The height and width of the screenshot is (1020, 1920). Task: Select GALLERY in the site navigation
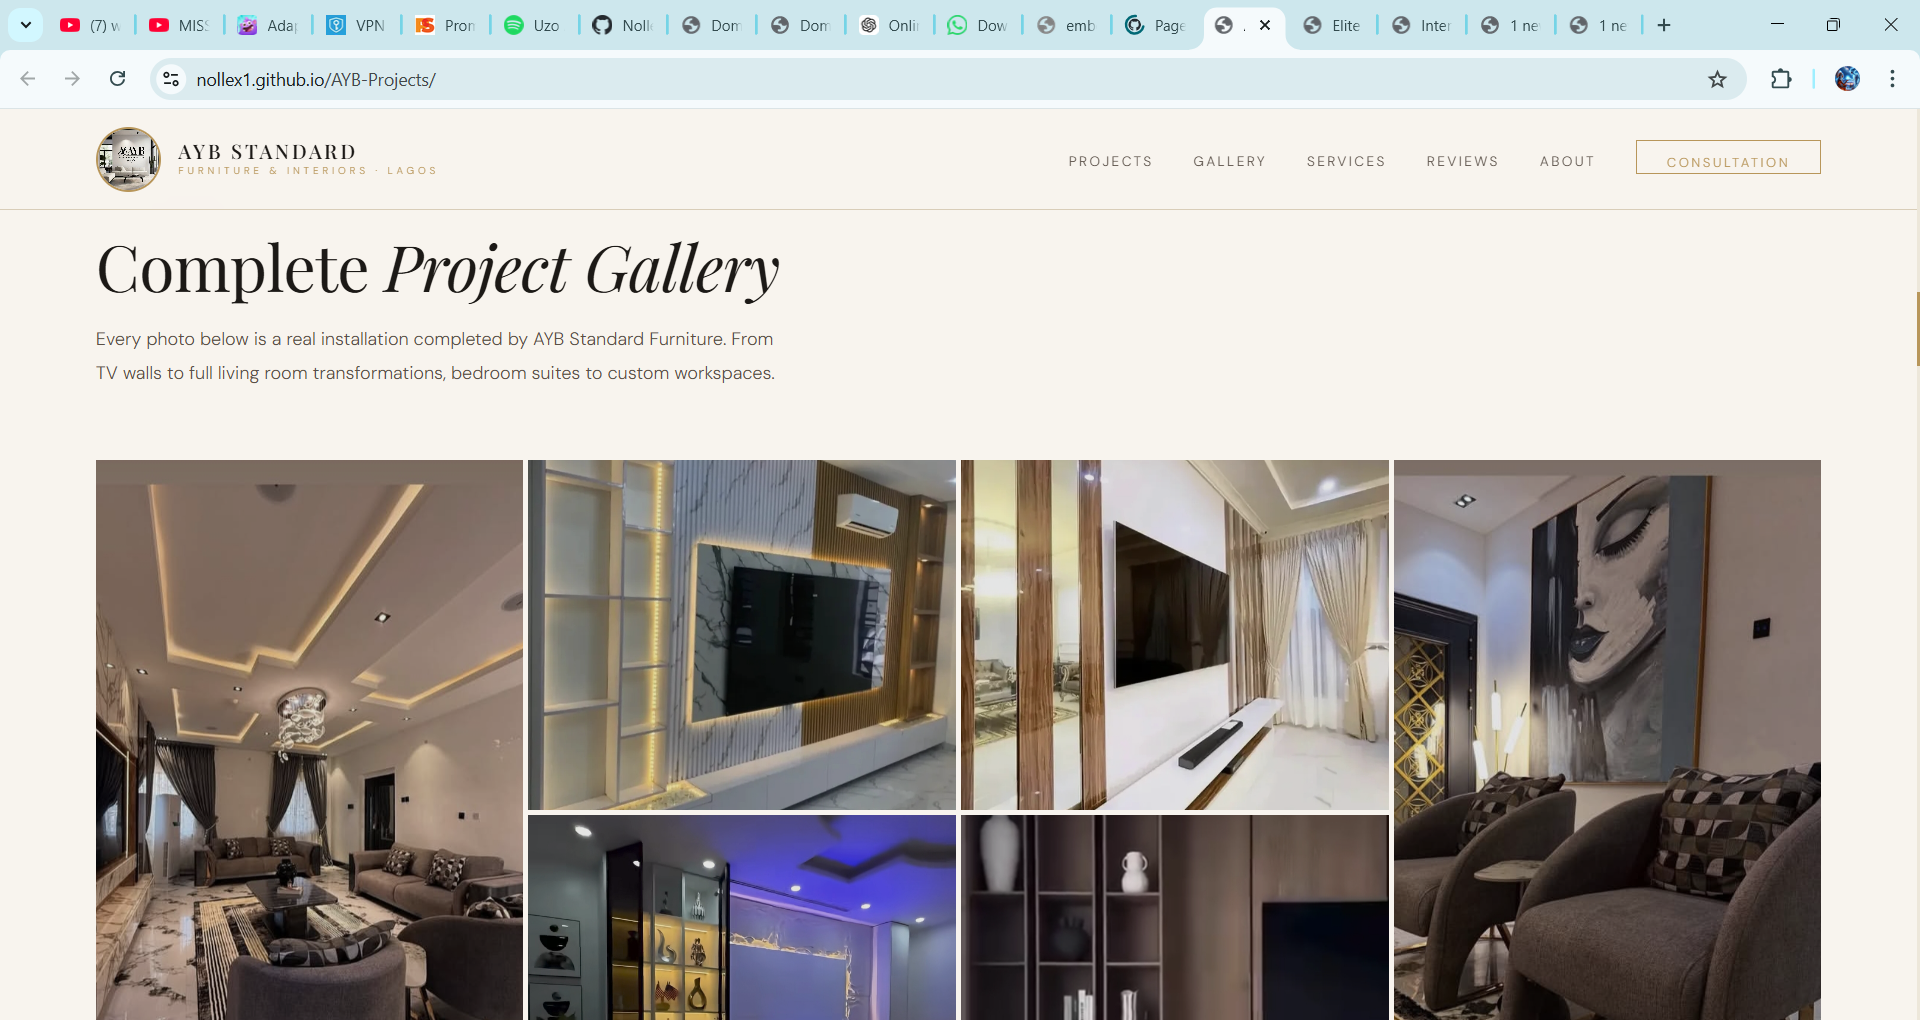[x=1229, y=161]
